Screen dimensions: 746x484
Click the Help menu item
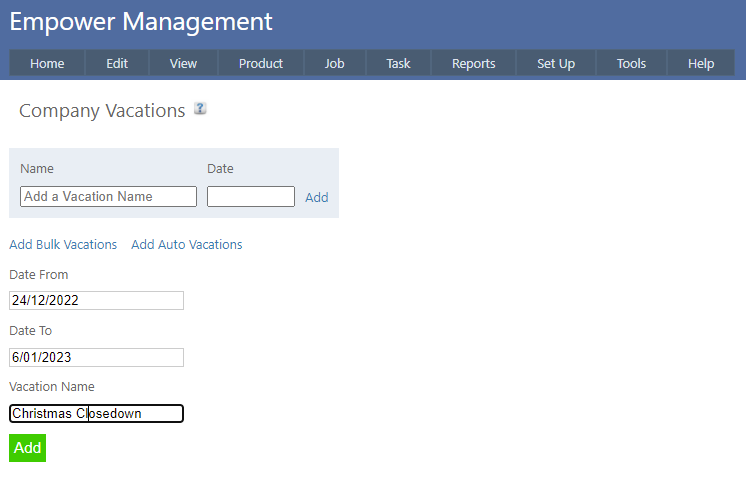(701, 63)
